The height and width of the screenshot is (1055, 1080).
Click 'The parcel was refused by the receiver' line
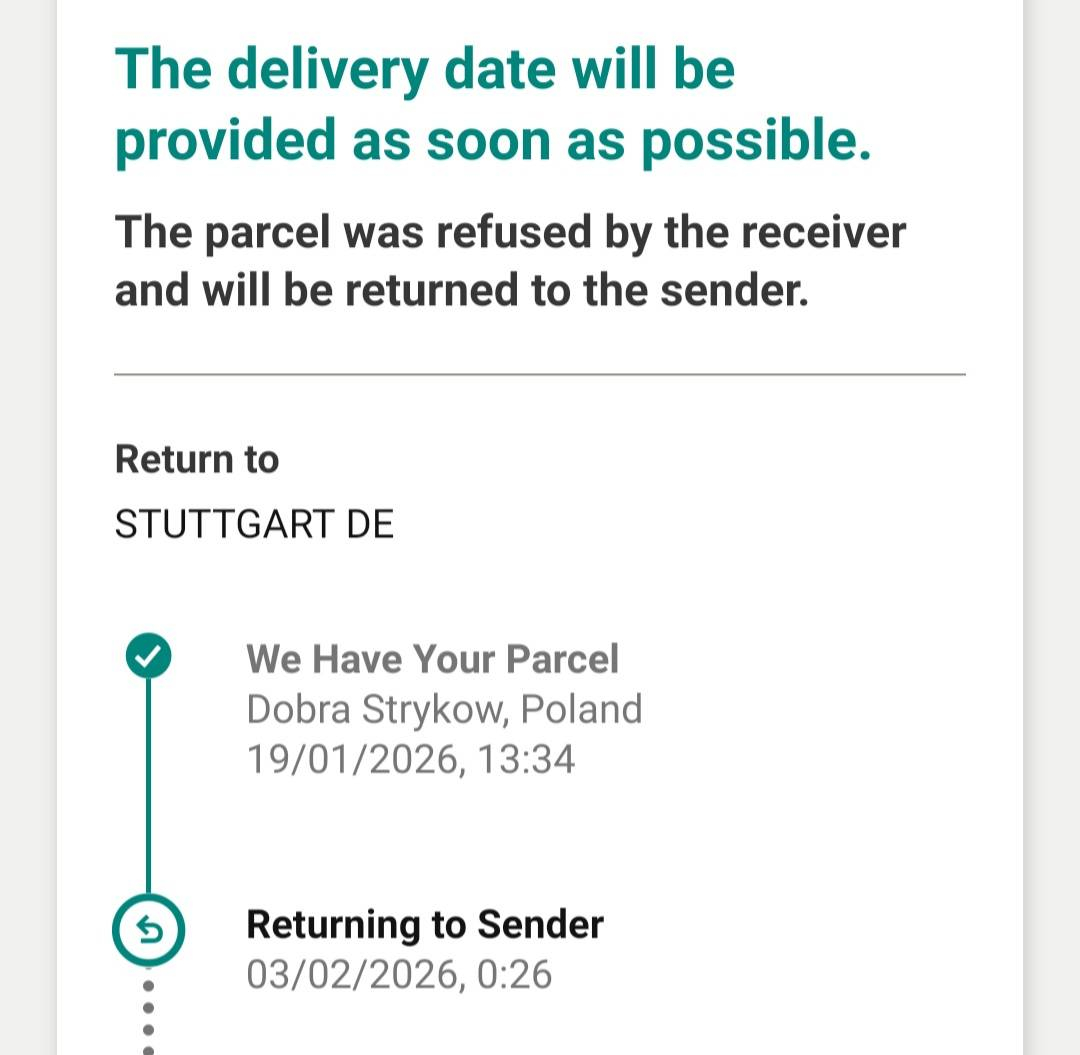[510, 232]
